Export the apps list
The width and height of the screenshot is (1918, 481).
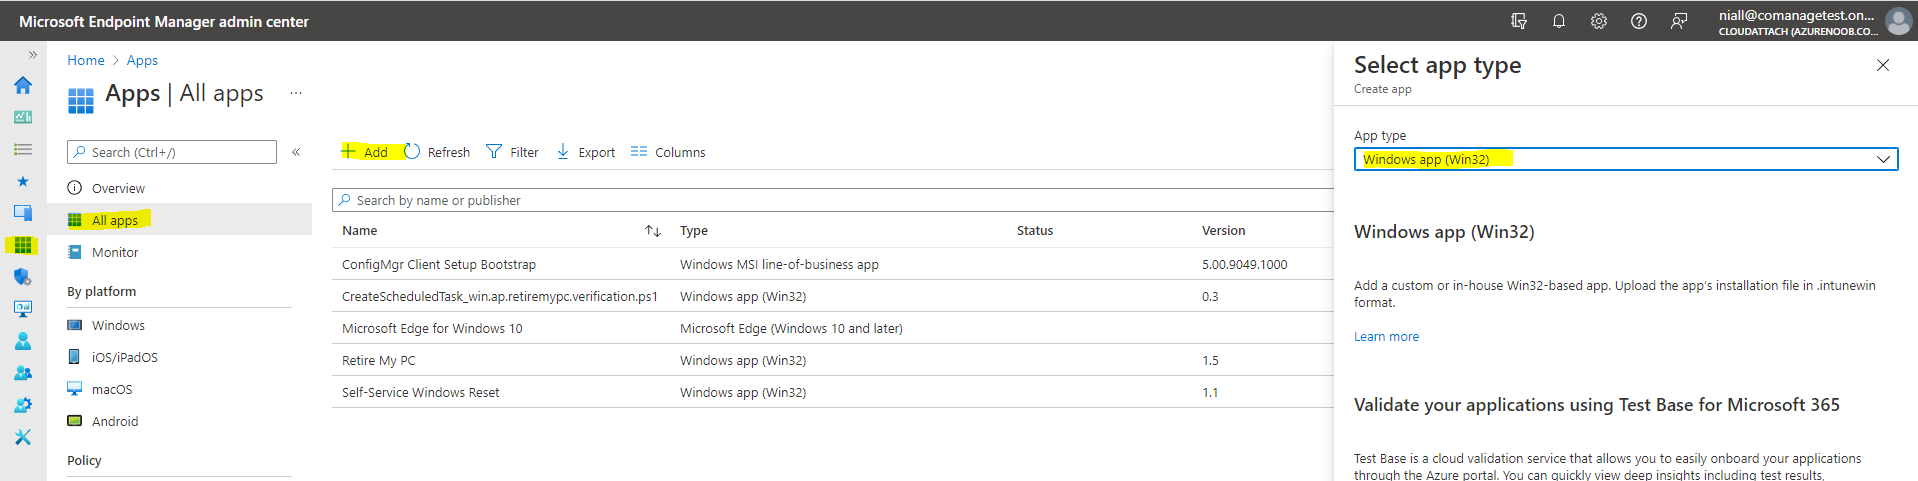[586, 152]
